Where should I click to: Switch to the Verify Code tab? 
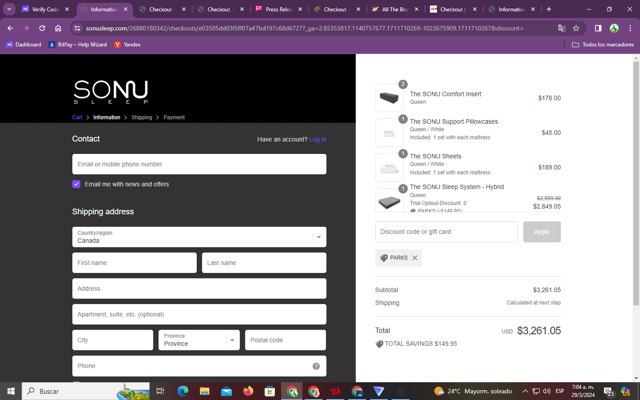click(x=45, y=9)
